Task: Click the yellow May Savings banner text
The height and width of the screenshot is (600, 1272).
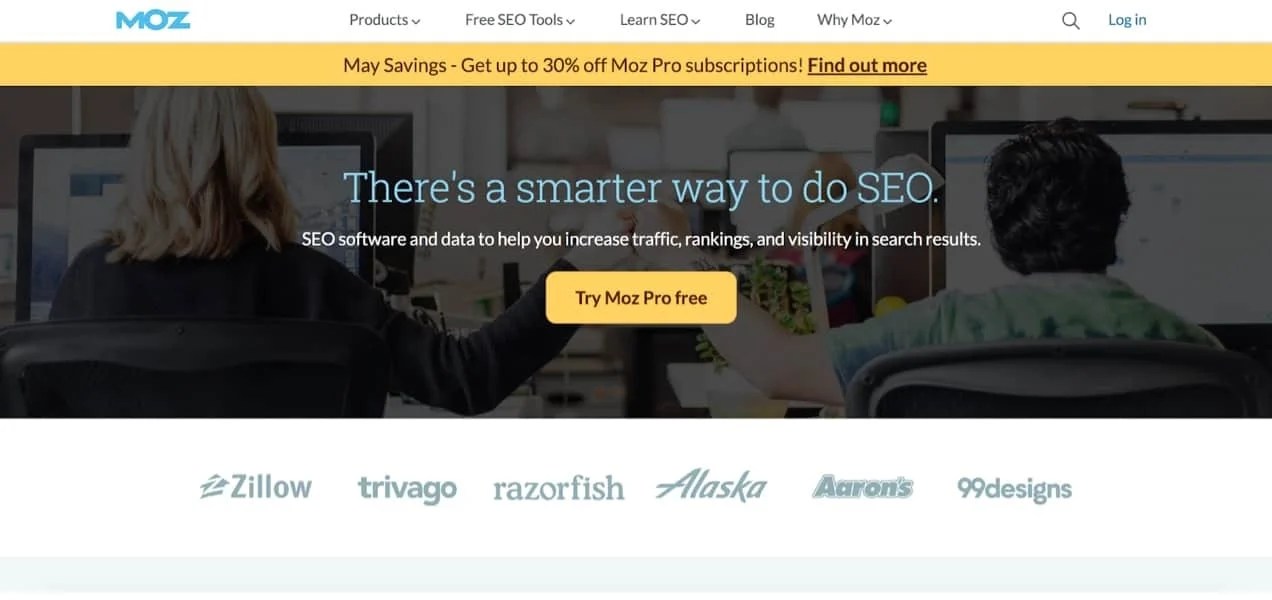Action: [x=573, y=65]
